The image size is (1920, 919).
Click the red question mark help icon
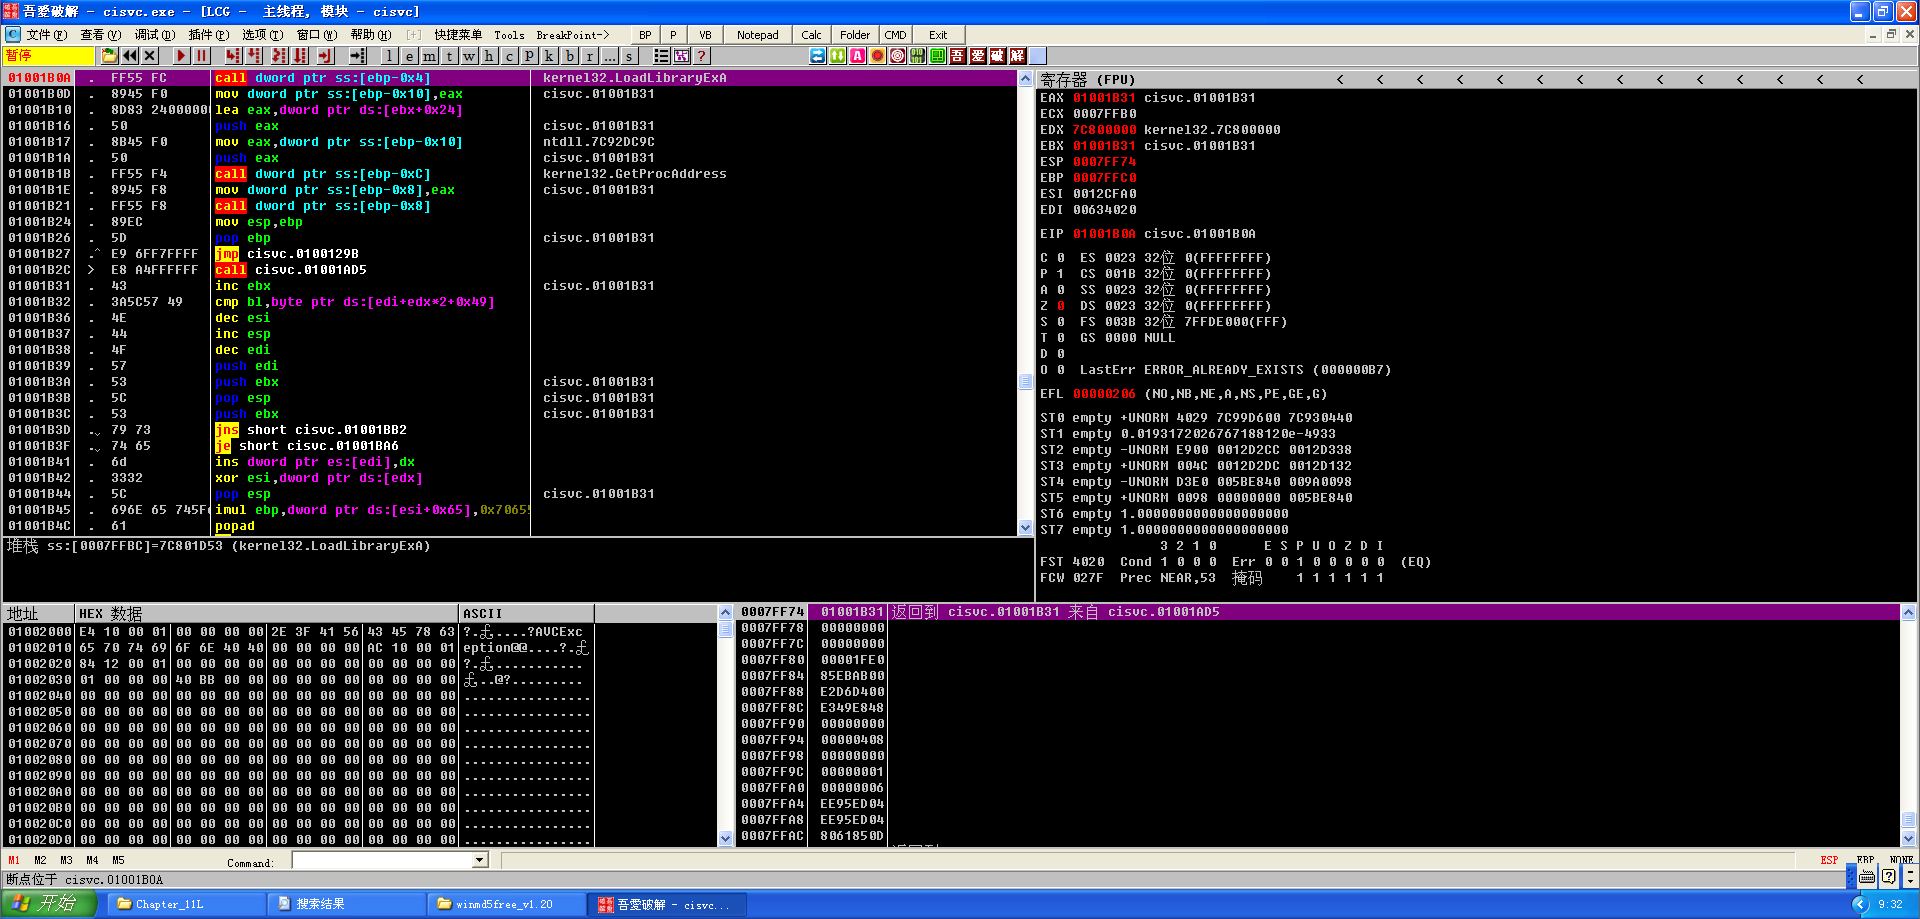point(702,56)
